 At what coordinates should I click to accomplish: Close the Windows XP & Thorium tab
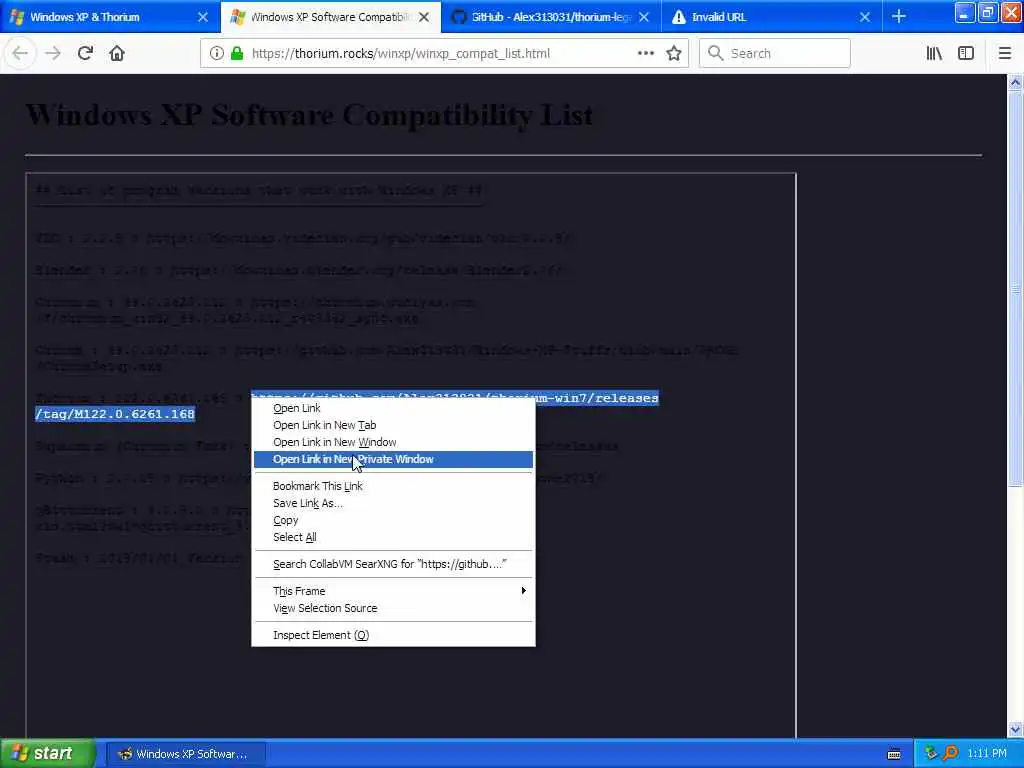point(203,17)
